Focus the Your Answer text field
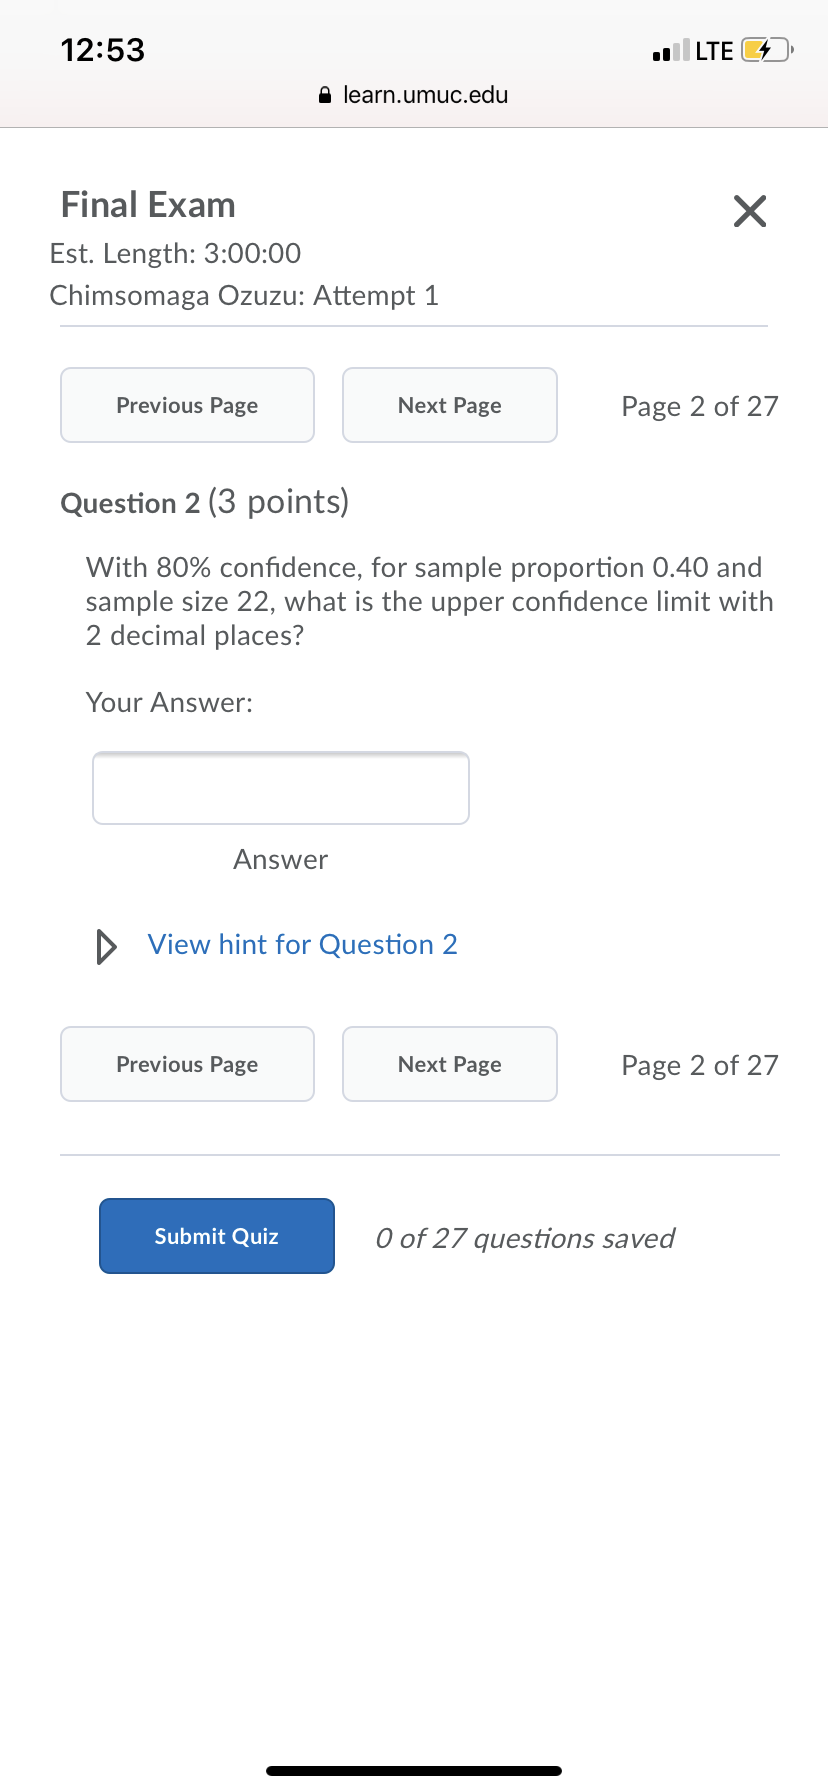The width and height of the screenshot is (828, 1792). pos(280,788)
